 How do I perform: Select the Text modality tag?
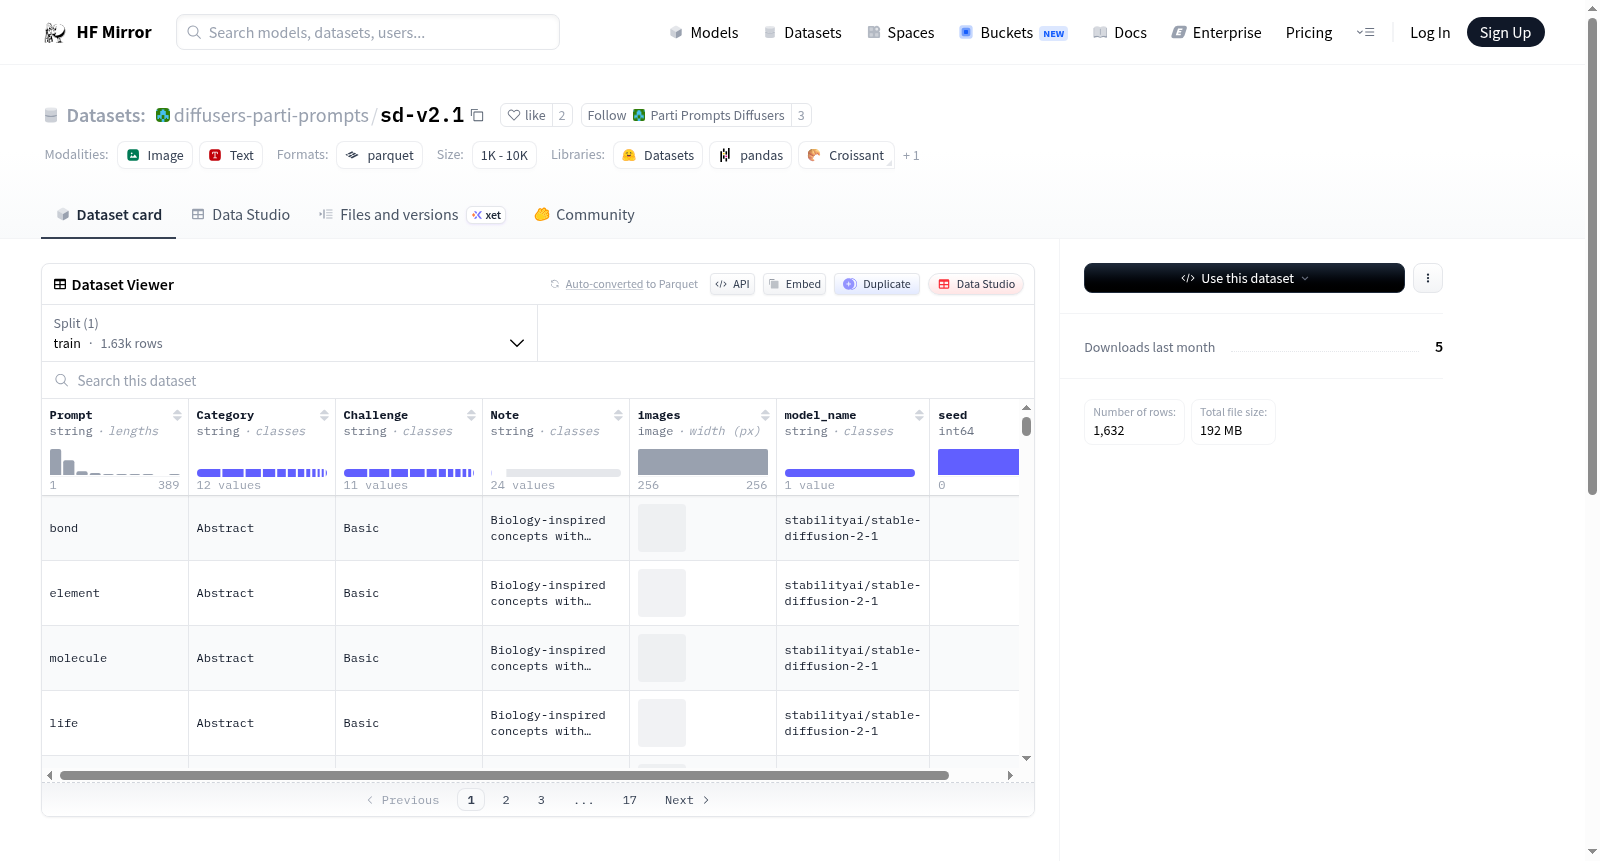(231, 155)
